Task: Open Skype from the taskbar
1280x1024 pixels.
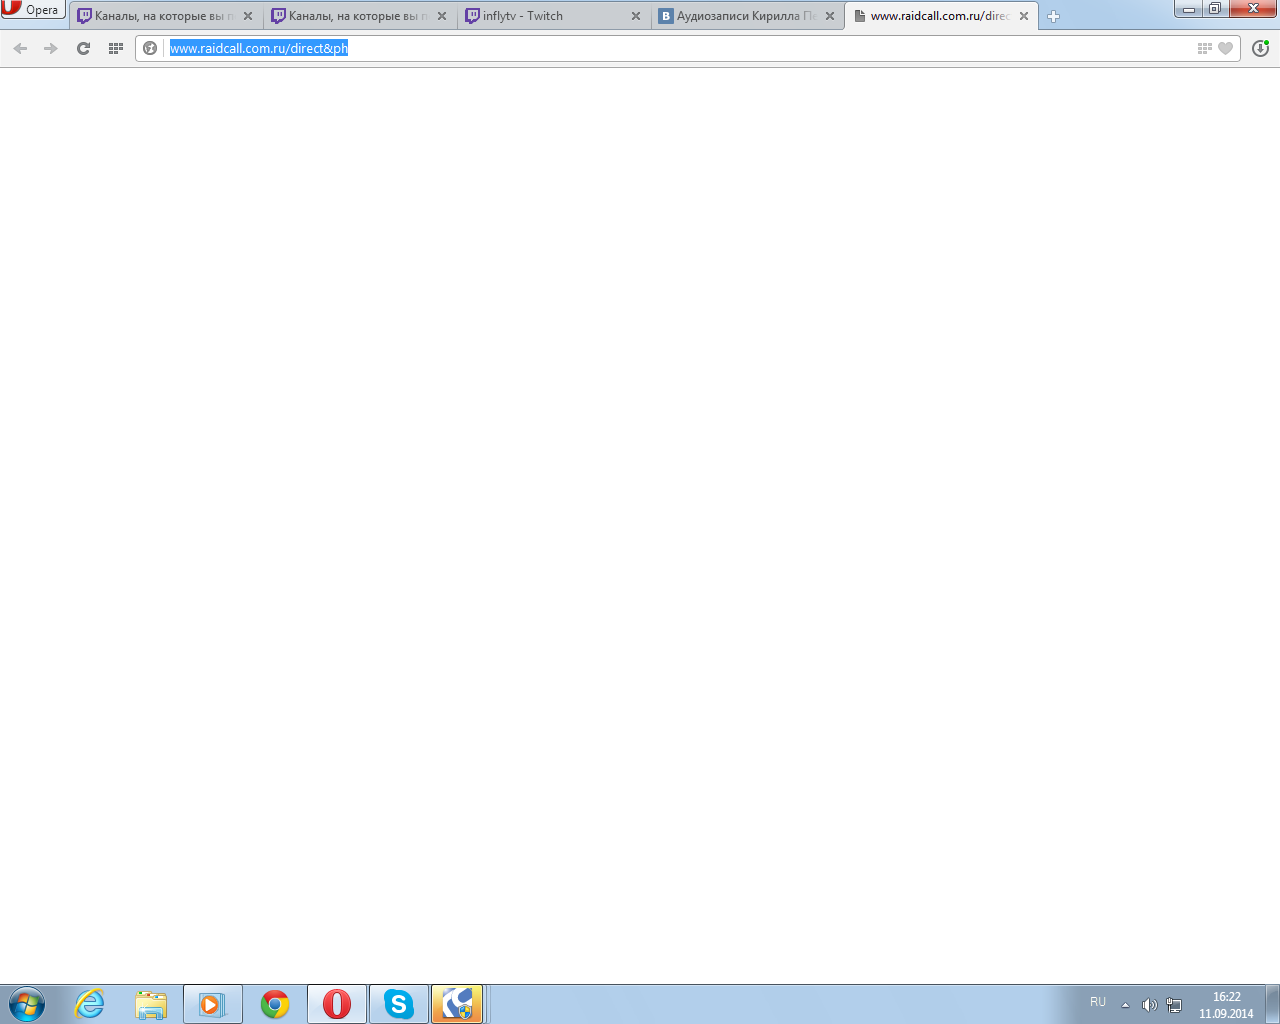Action: 399,1004
